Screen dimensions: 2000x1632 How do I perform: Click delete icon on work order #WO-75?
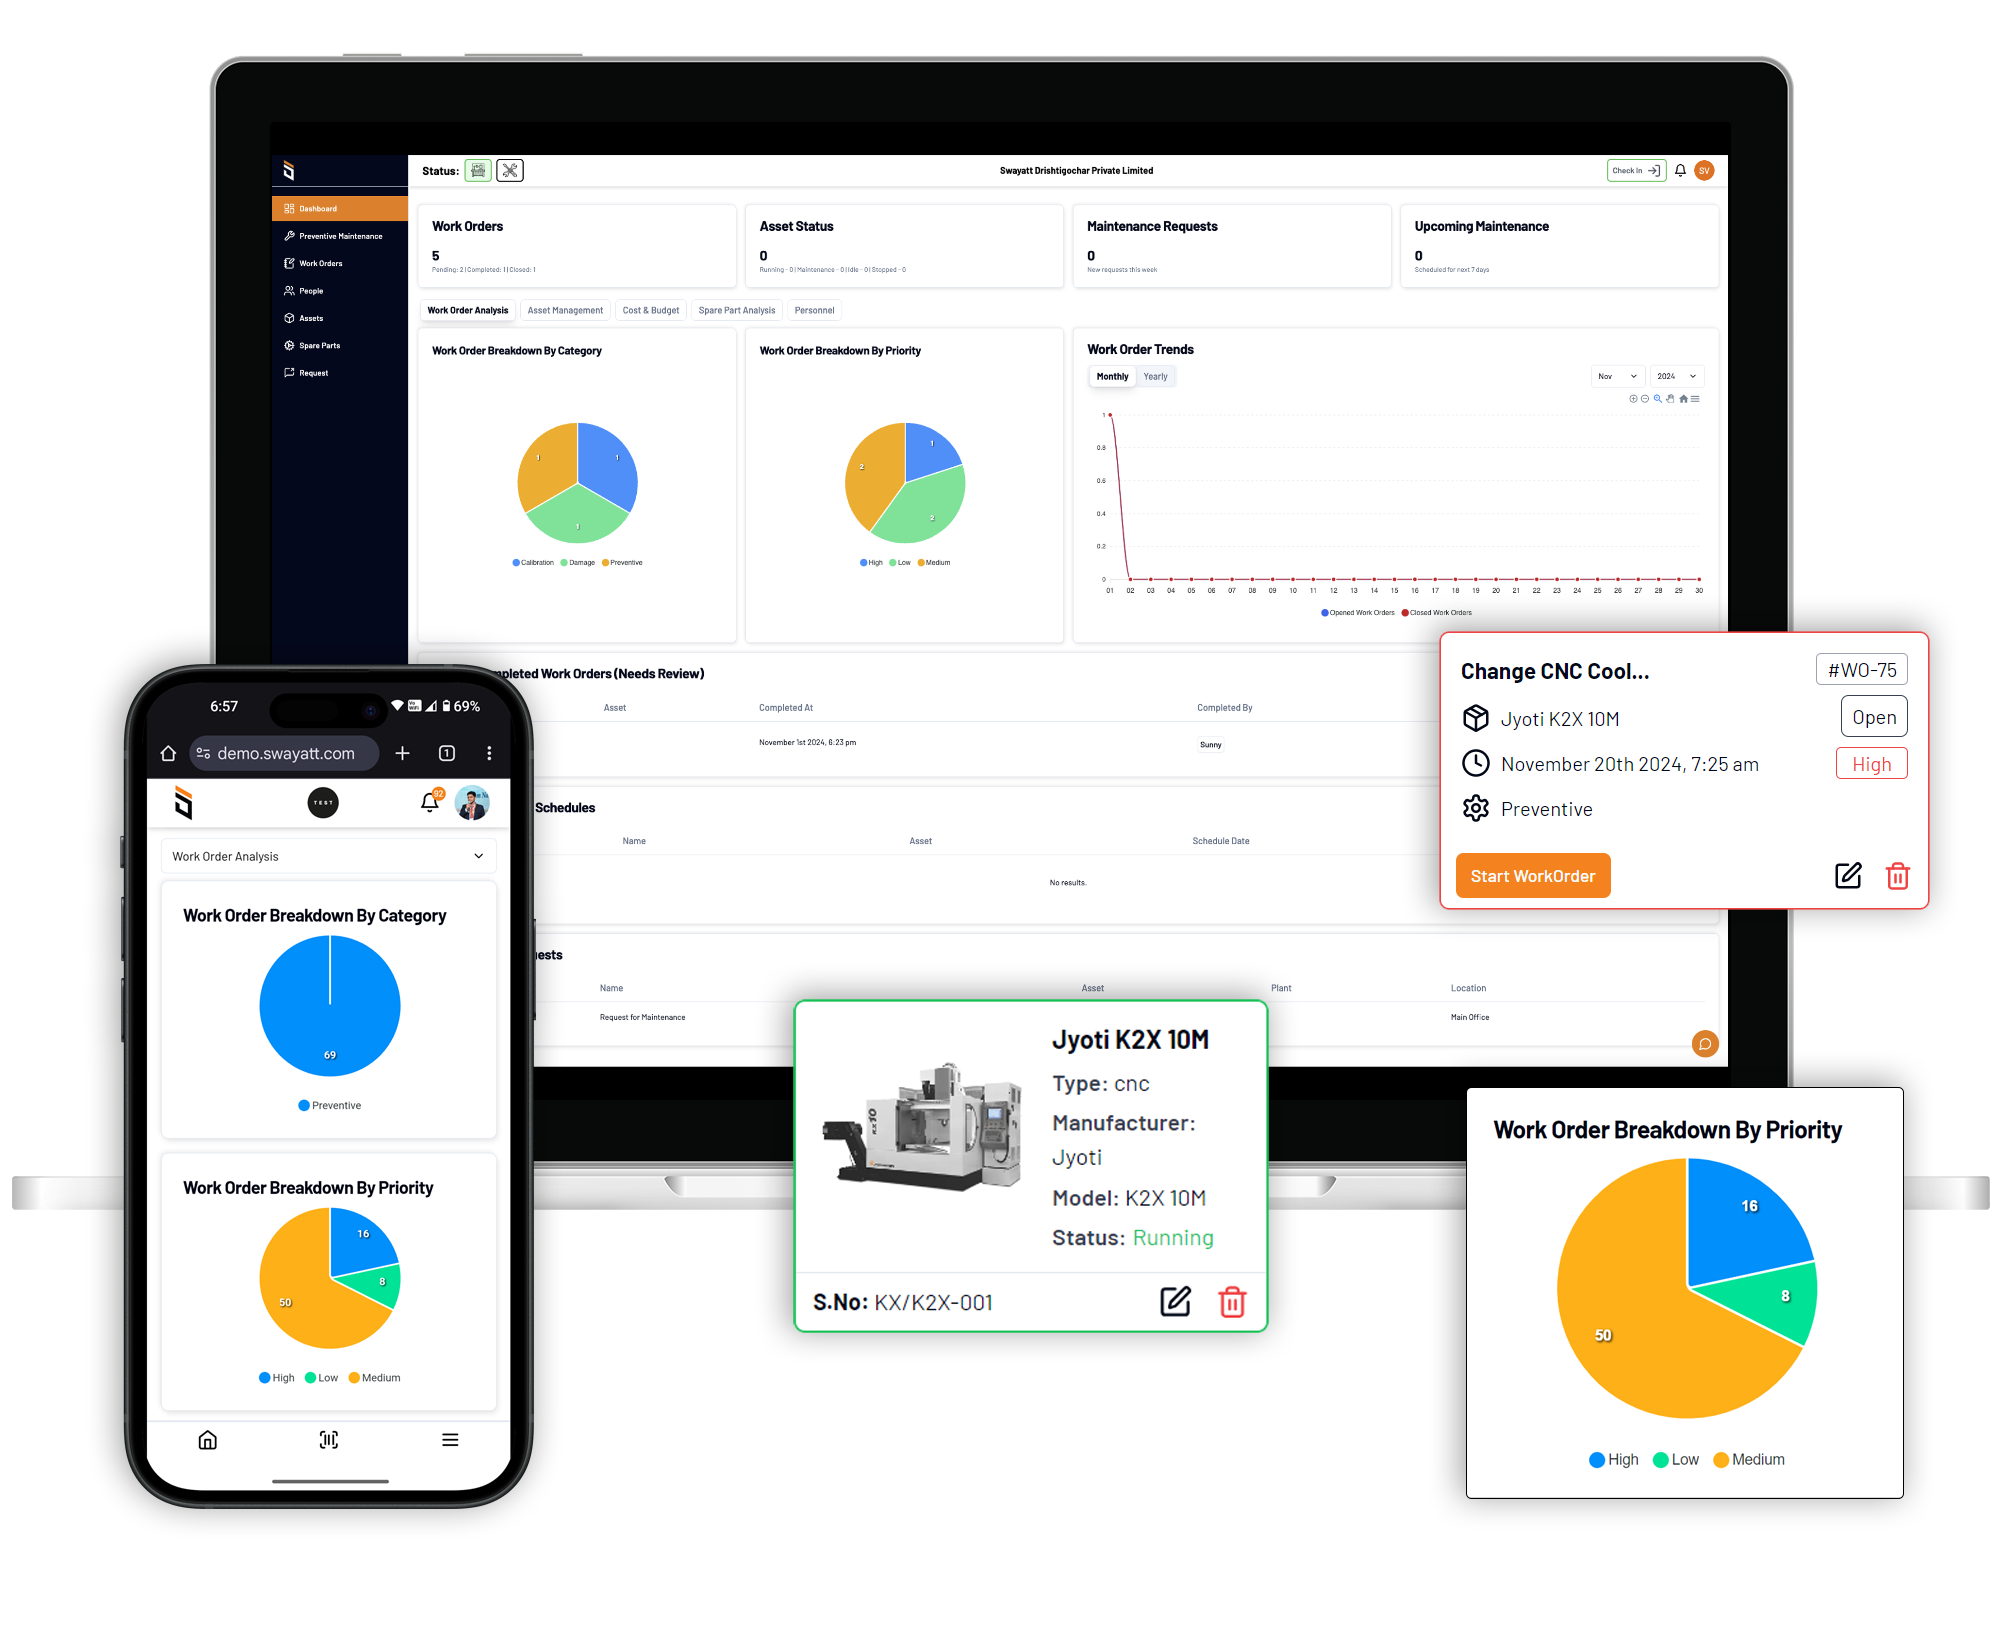[1897, 876]
